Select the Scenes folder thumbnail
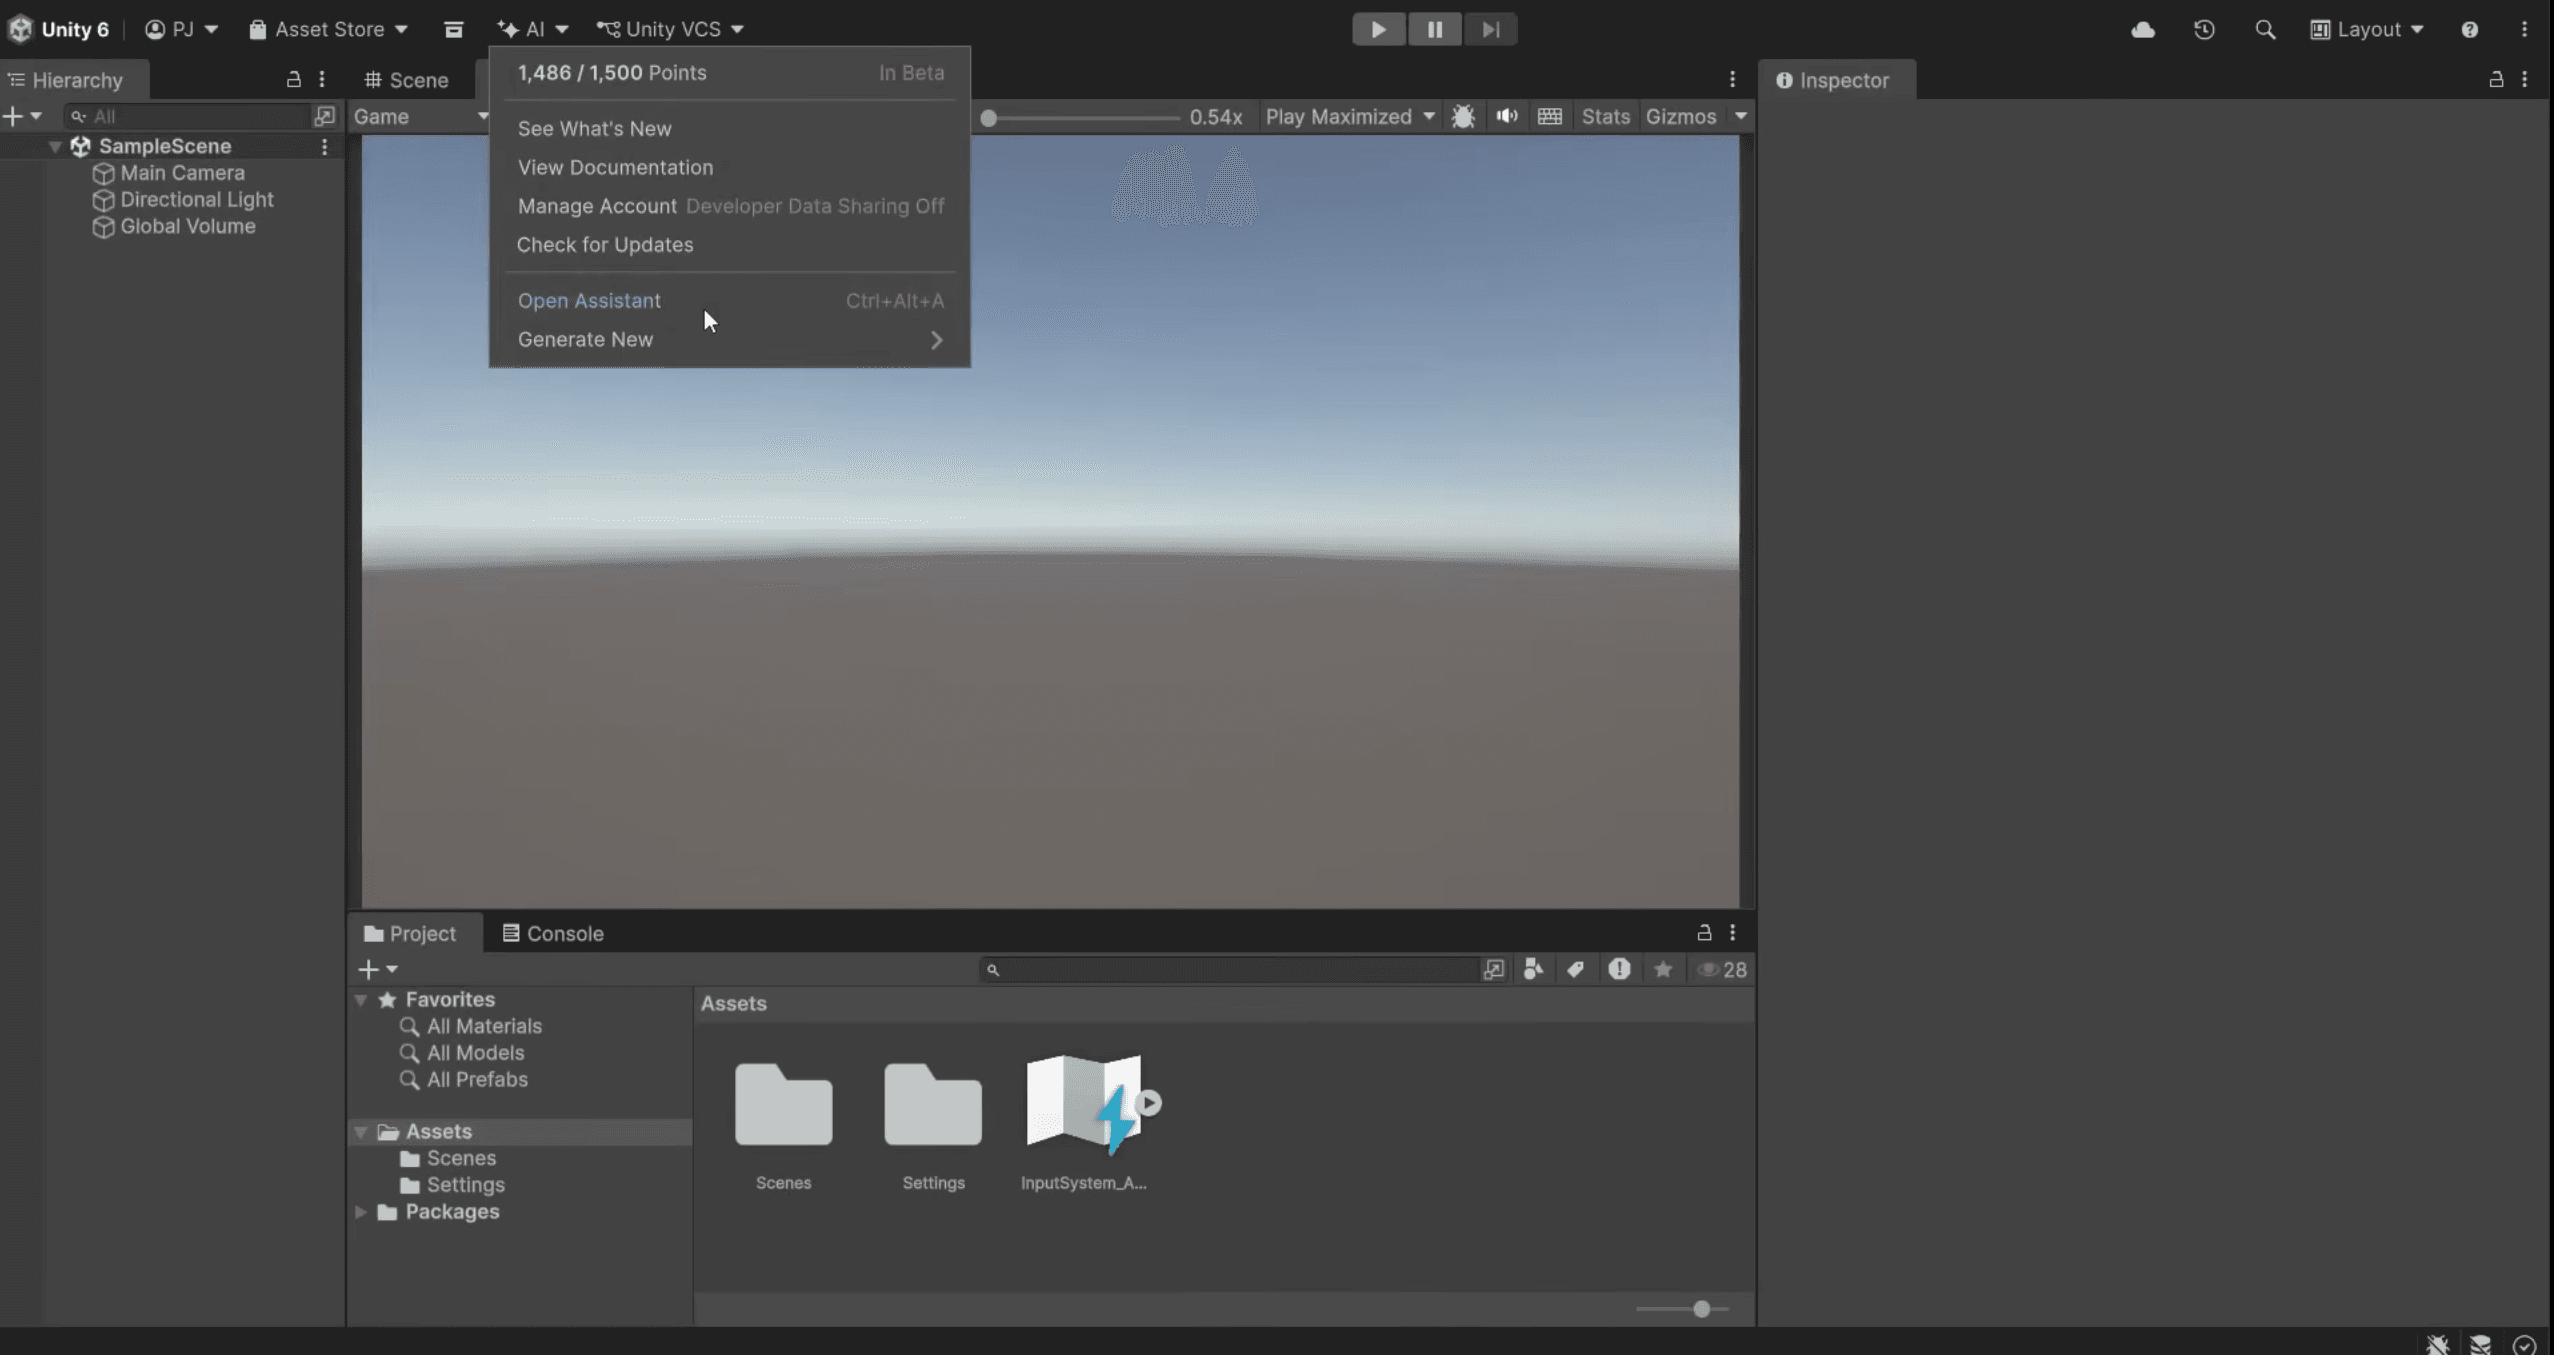This screenshot has height=1355, width=2554. 783,1125
